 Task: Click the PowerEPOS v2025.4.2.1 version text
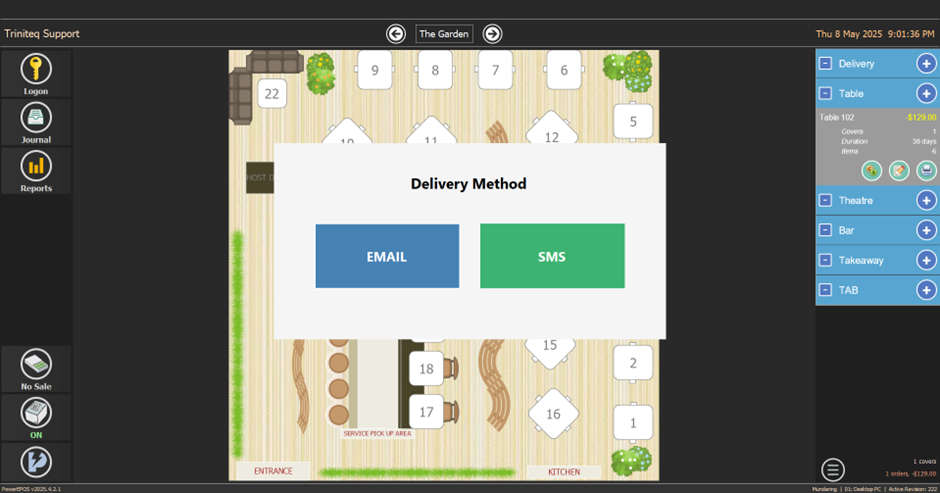(31, 489)
